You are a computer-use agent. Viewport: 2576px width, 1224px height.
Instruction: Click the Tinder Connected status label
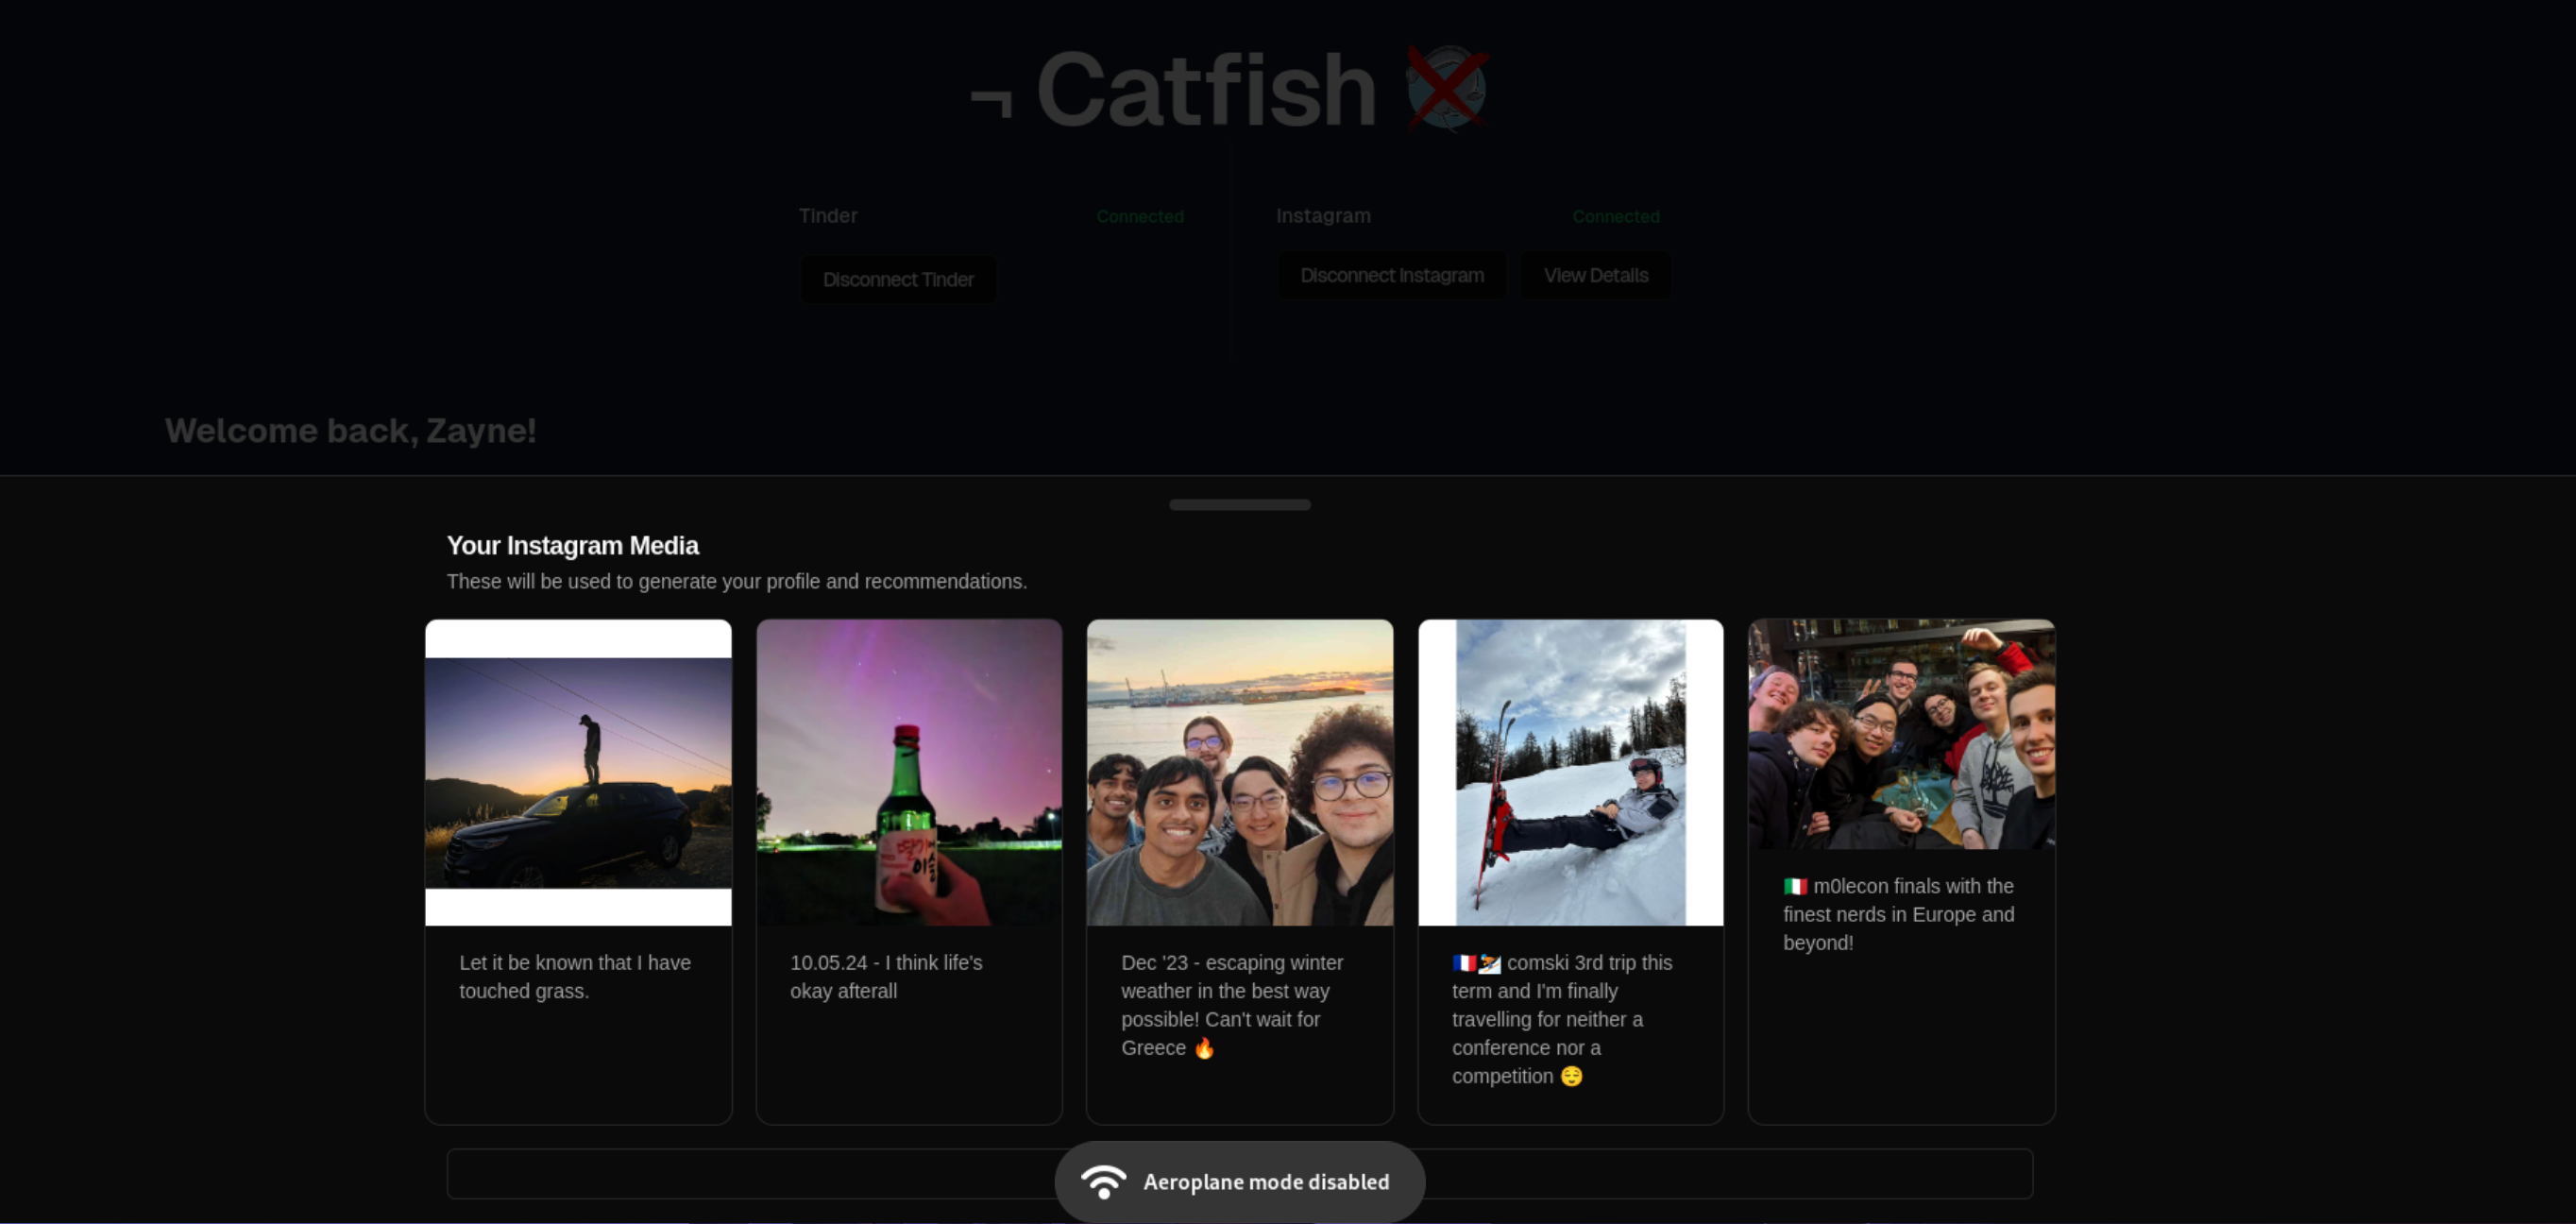(1139, 216)
